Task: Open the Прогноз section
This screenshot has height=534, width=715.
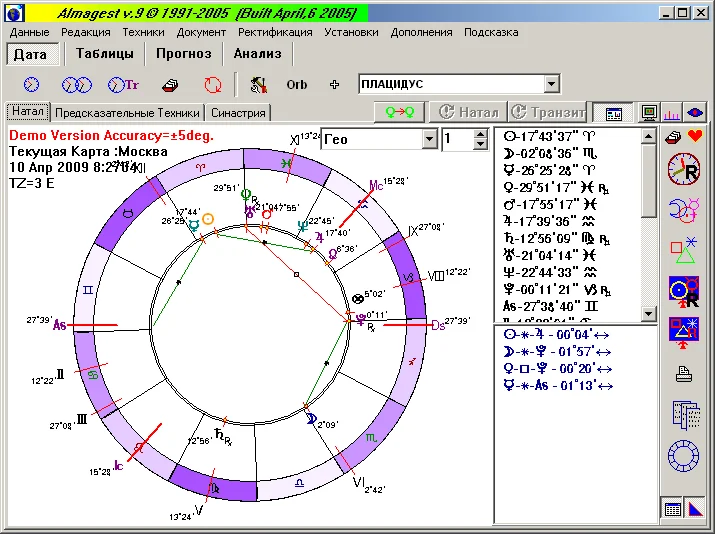Action: coord(183,54)
